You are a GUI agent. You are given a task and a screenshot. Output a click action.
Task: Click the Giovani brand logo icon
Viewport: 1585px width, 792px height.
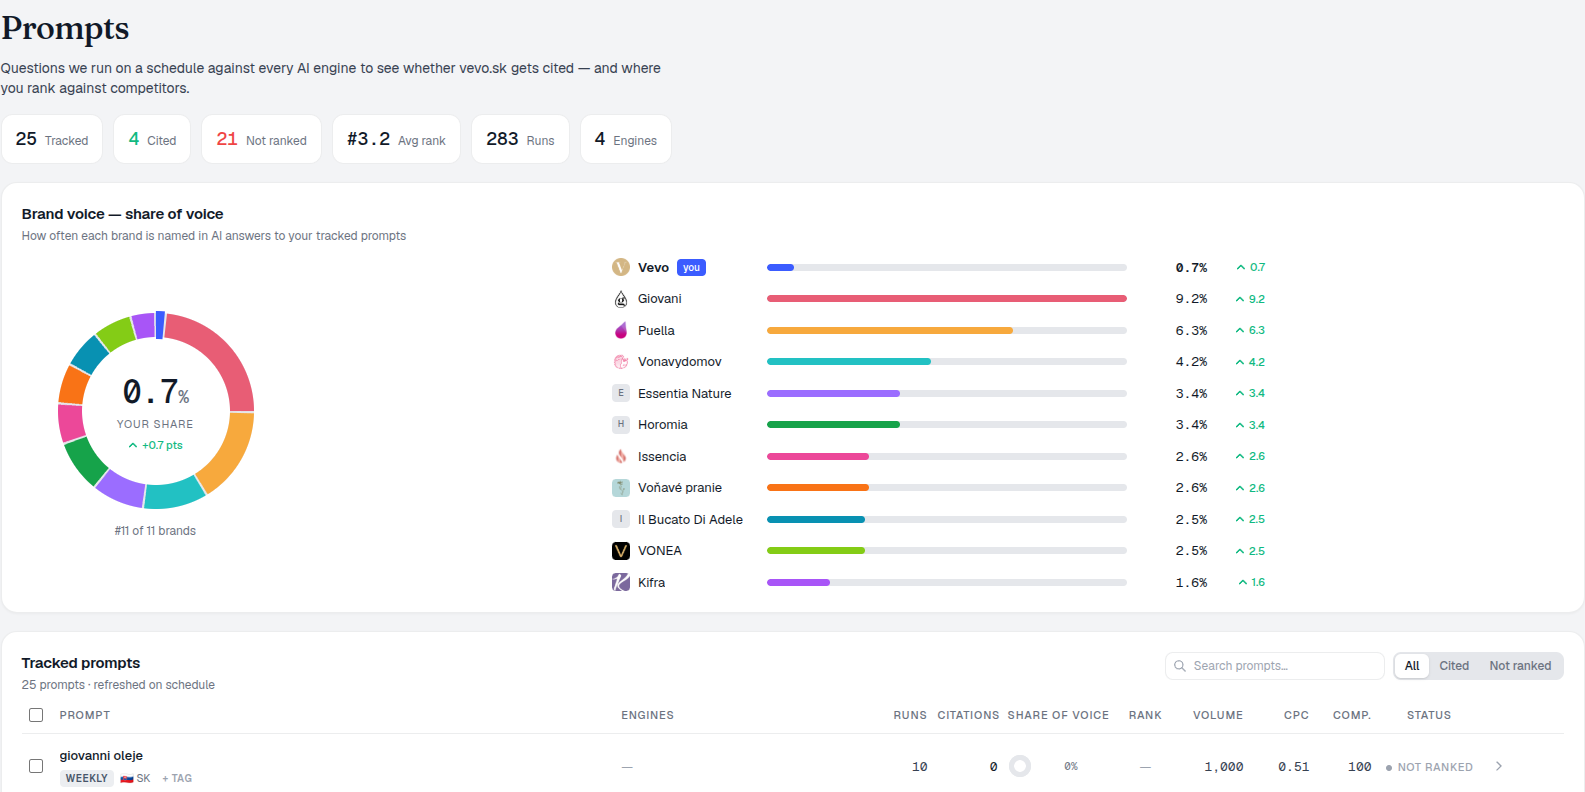(621, 299)
